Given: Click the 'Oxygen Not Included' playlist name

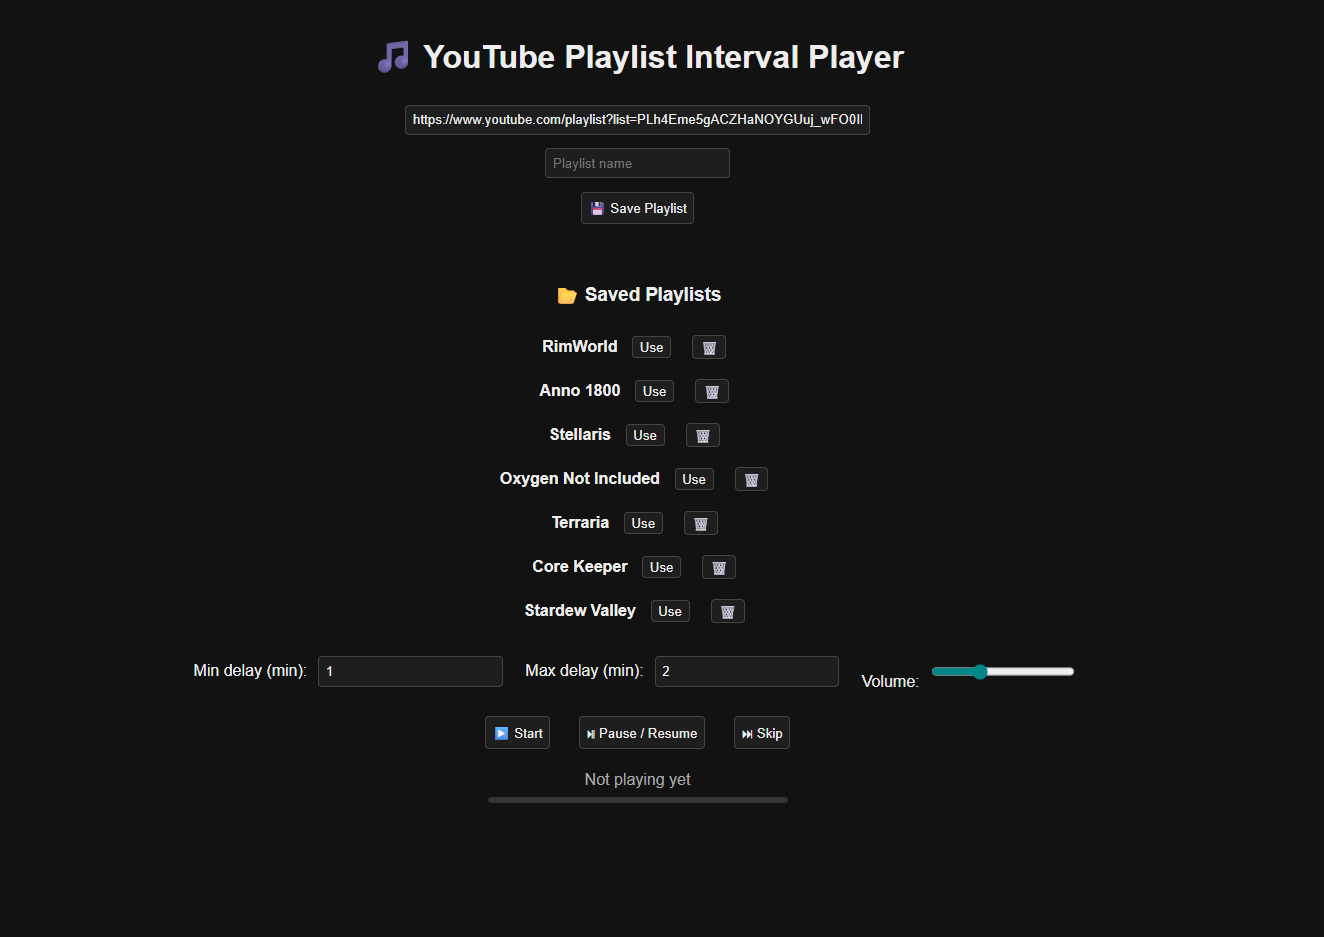Looking at the screenshot, I should tap(580, 478).
